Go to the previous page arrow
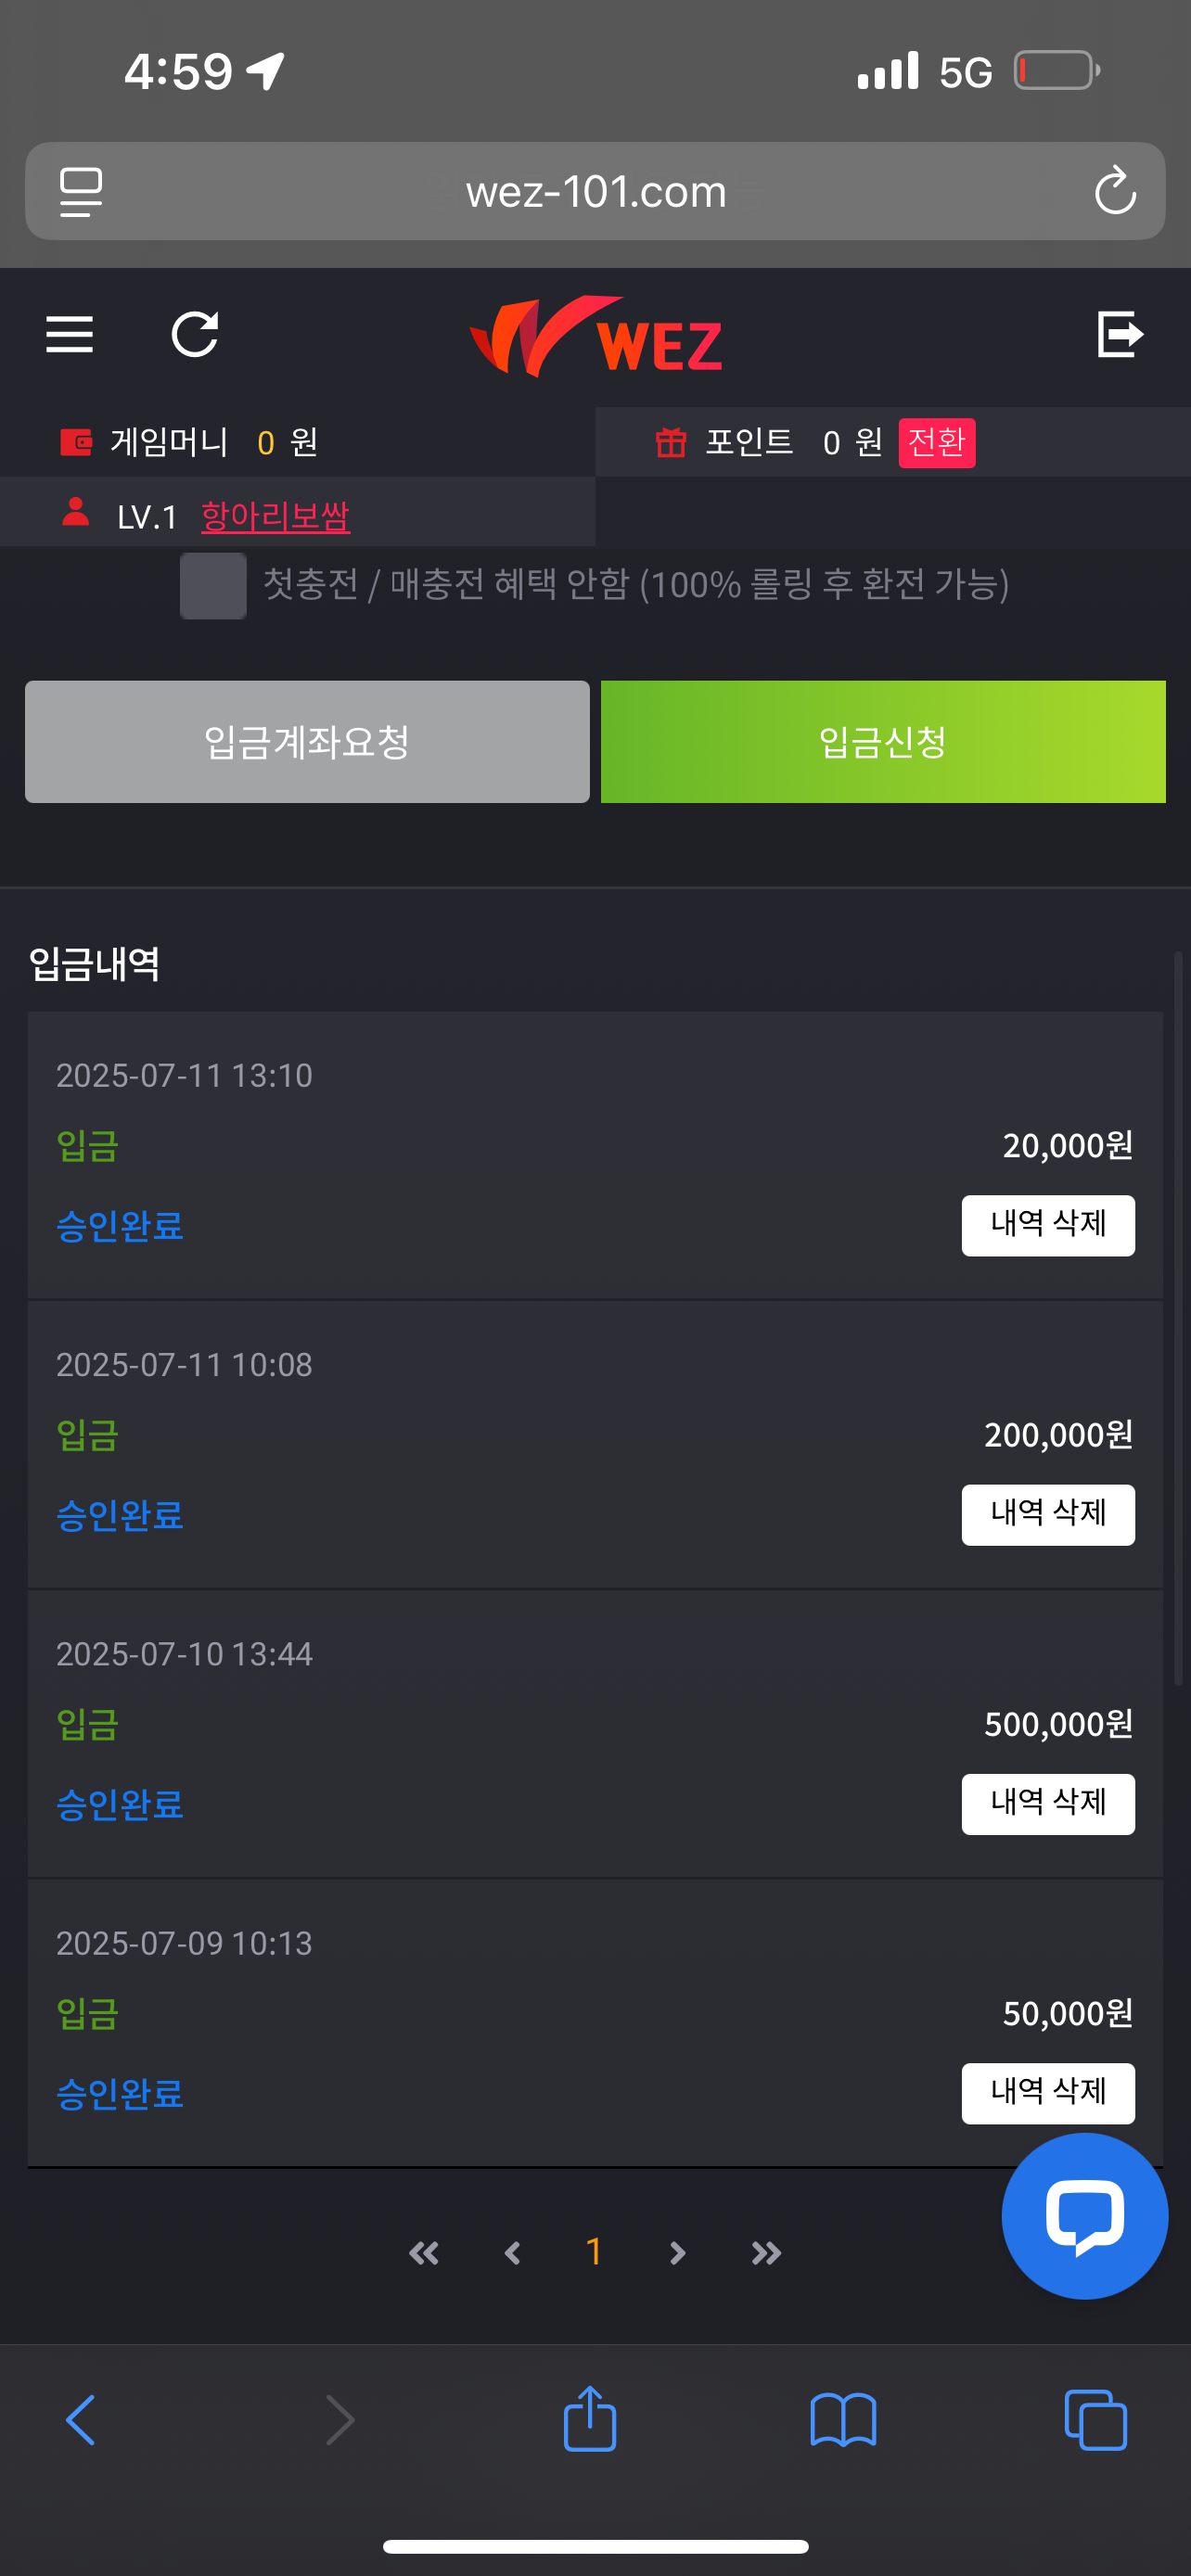This screenshot has width=1191, height=2576. click(513, 2253)
